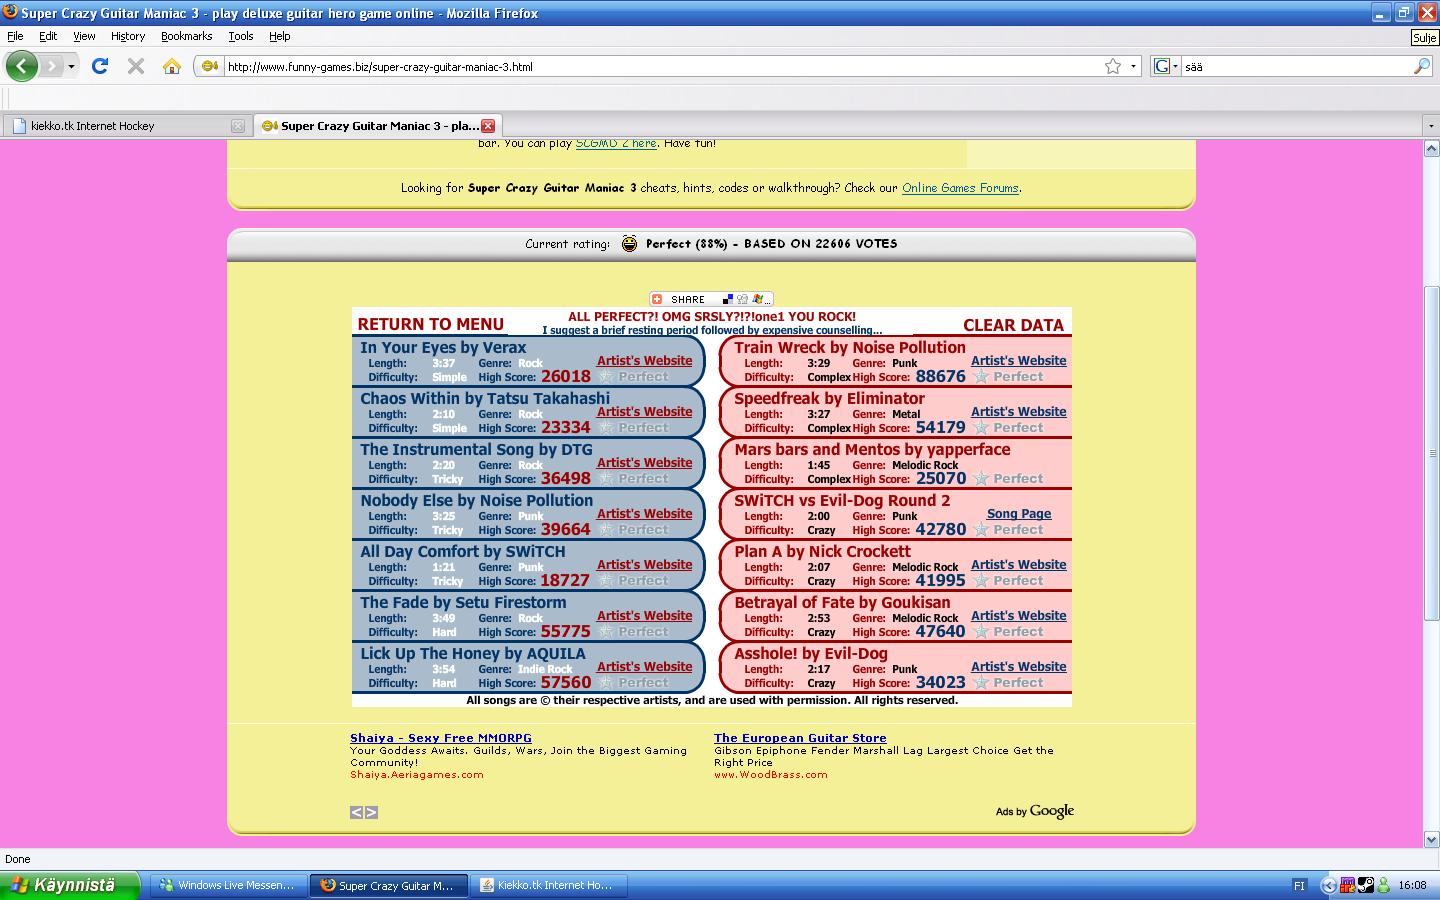This screenshot has height=900, width=1440.
Task: Click the Perfect star for In Your Eyes
Action: click(606, 377)
